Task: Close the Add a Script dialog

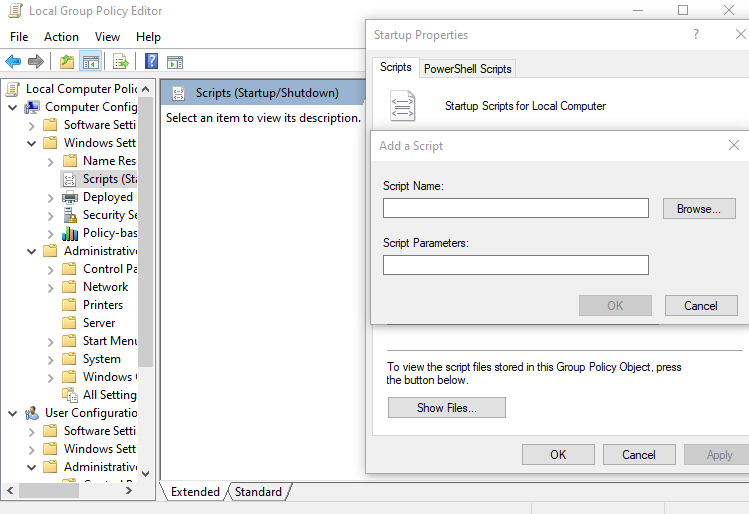Action: point(734,145)
